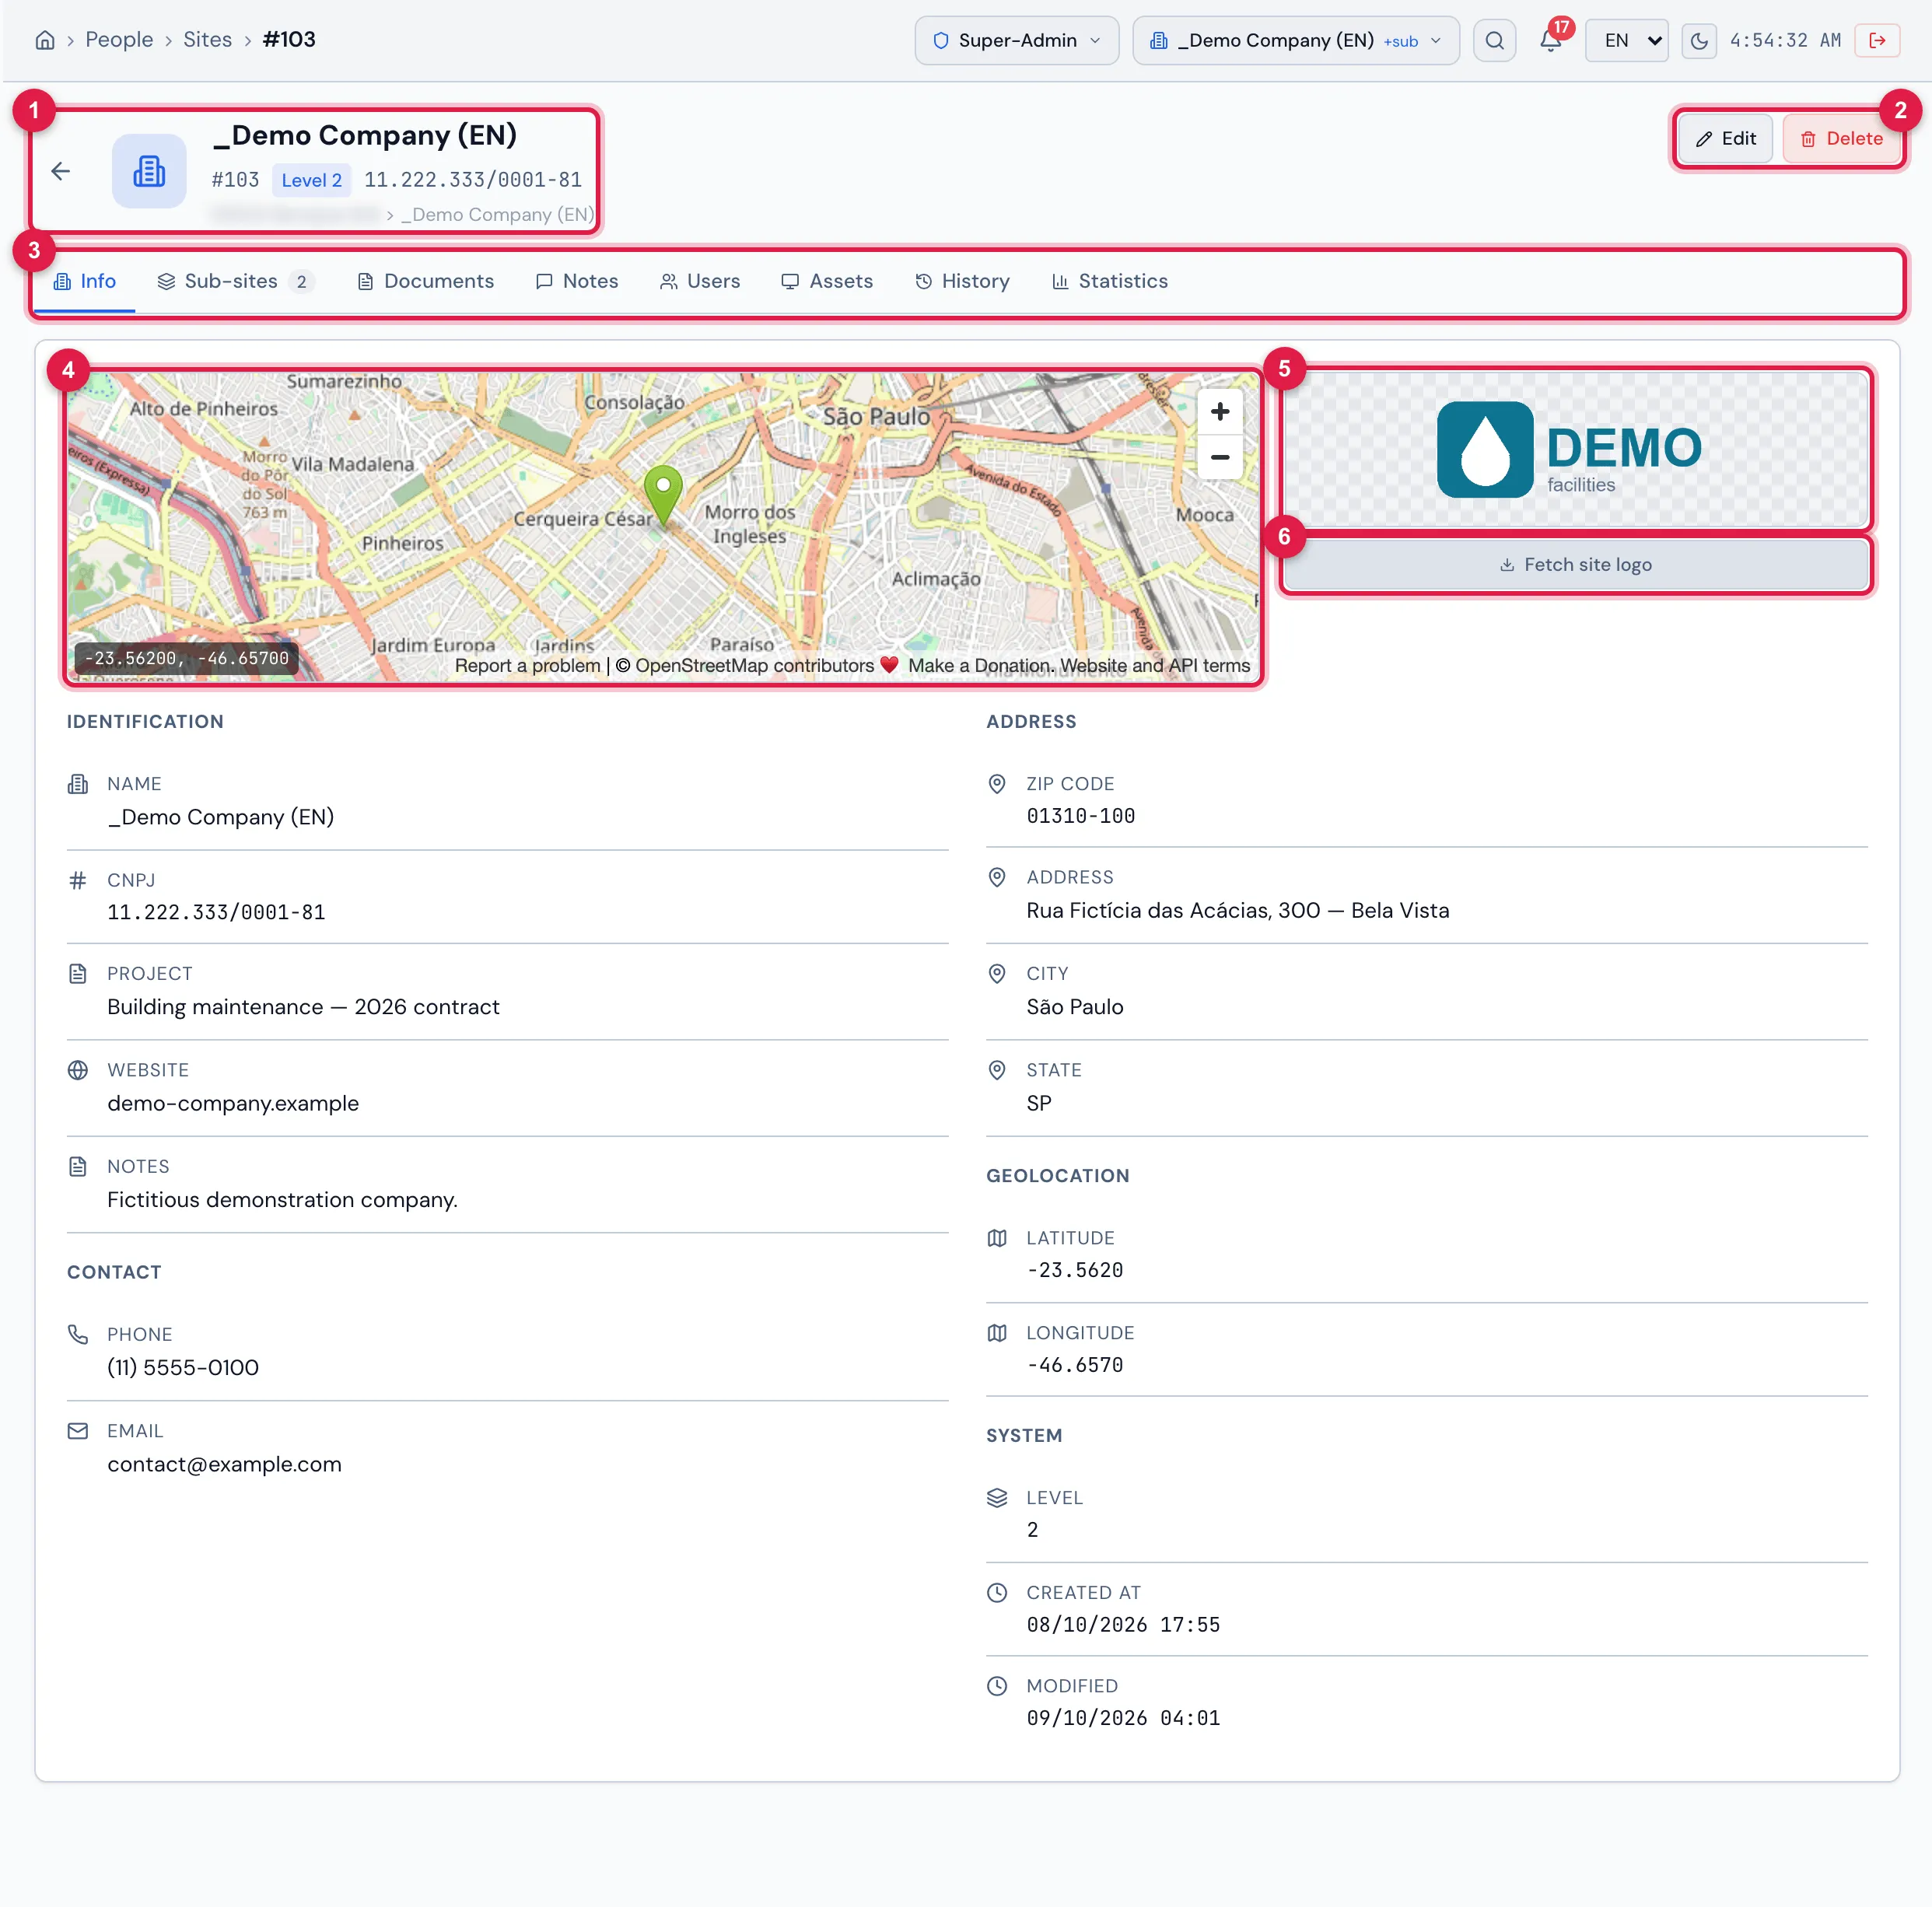Open the History tab
The image size is (1932, 1907).
[962, 281]
